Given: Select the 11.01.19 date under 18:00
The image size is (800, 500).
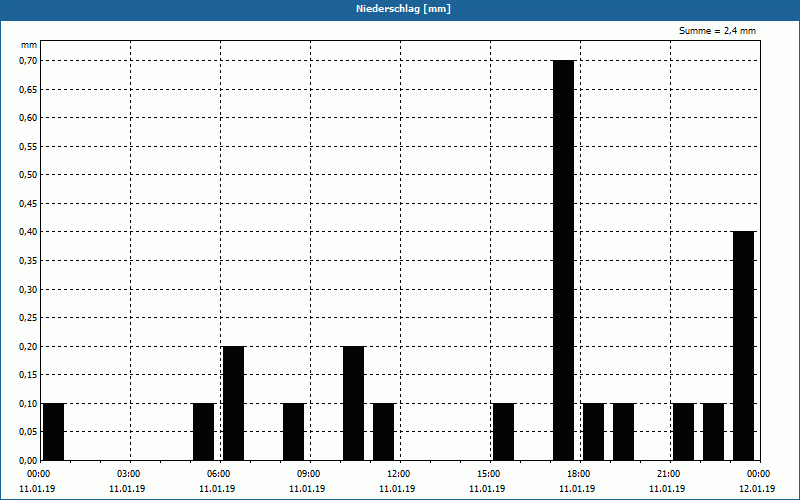Looking at the screenshot, I should coord(577,489).
